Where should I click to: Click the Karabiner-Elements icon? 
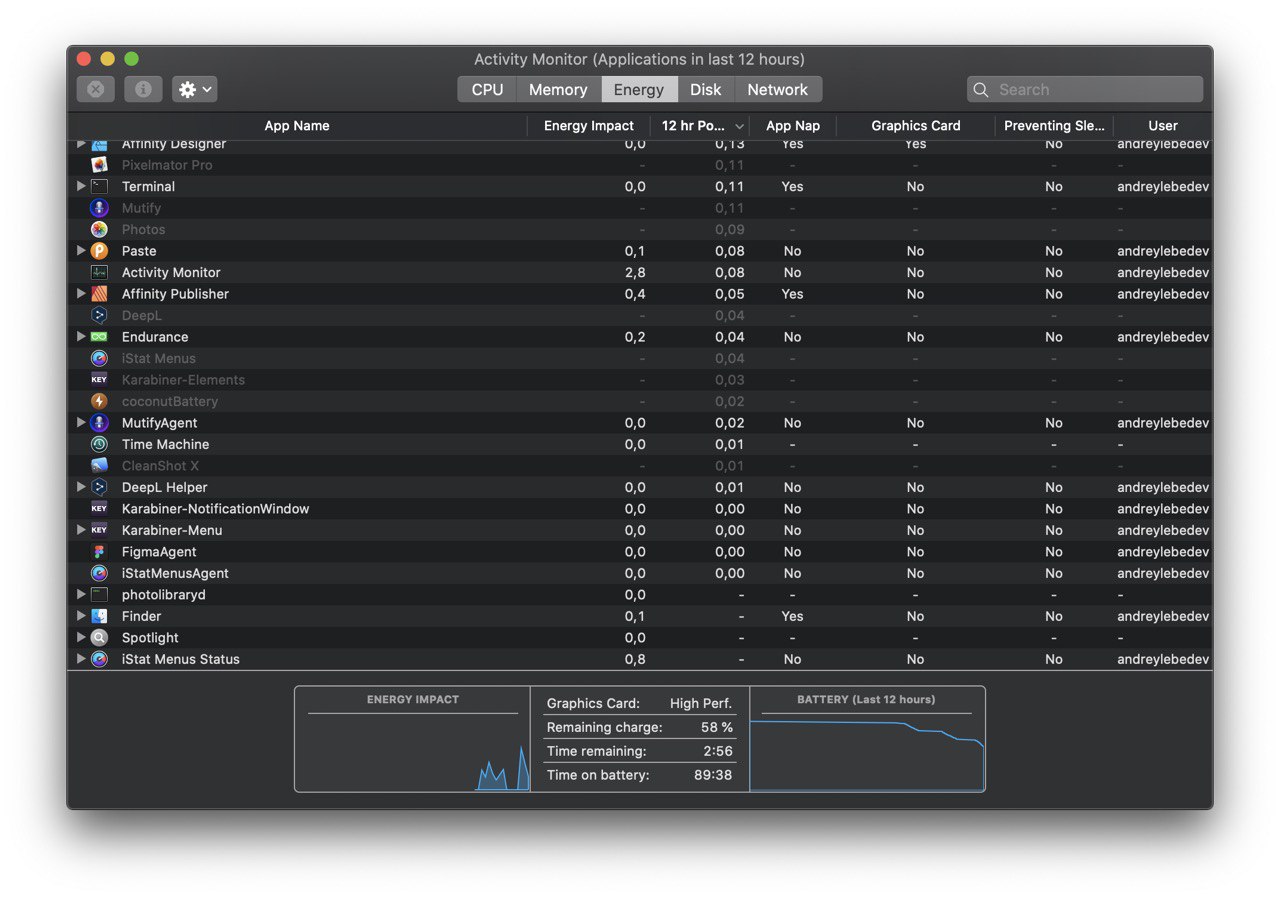coord(99,380)
